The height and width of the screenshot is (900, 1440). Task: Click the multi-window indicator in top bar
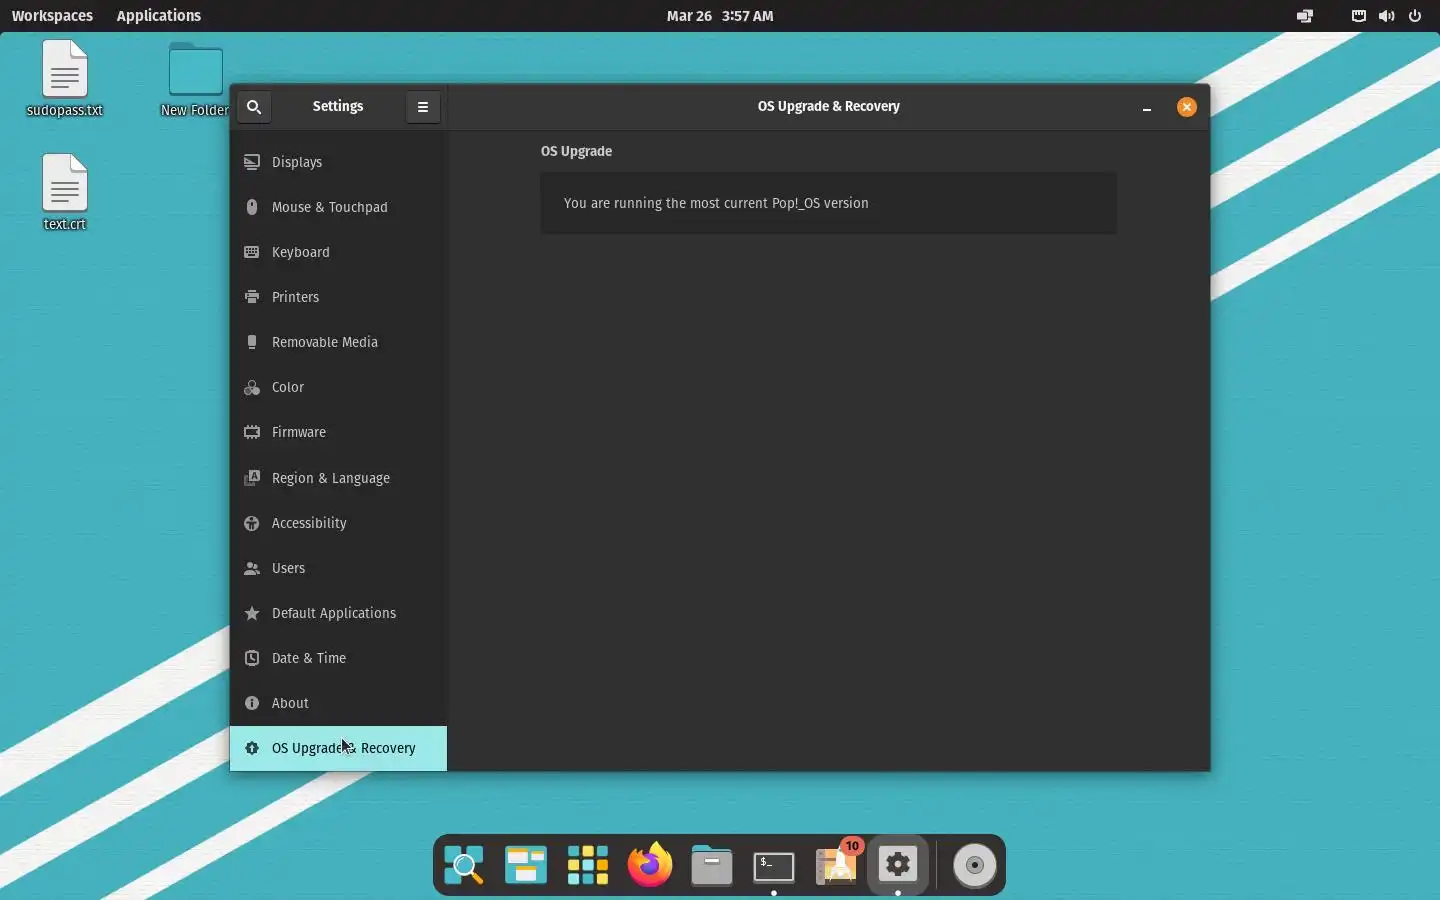coord(1305,16)
